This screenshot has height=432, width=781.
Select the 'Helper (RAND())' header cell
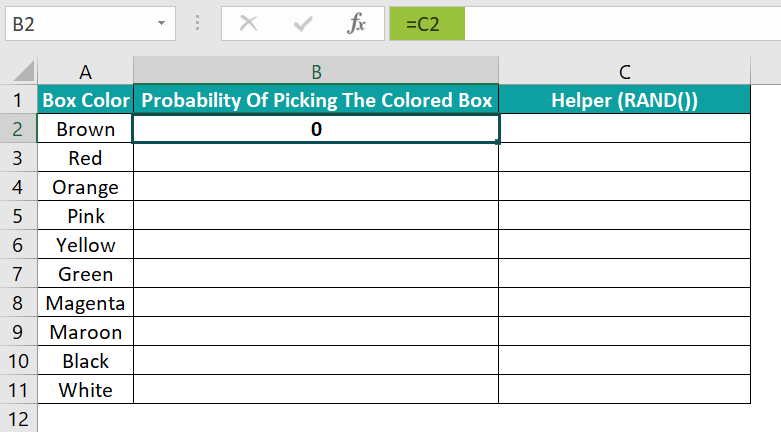(x=625, y=100)
